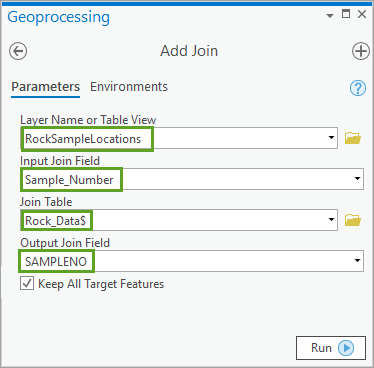Click the plus icon beside Add Join

tap(361, 51)
